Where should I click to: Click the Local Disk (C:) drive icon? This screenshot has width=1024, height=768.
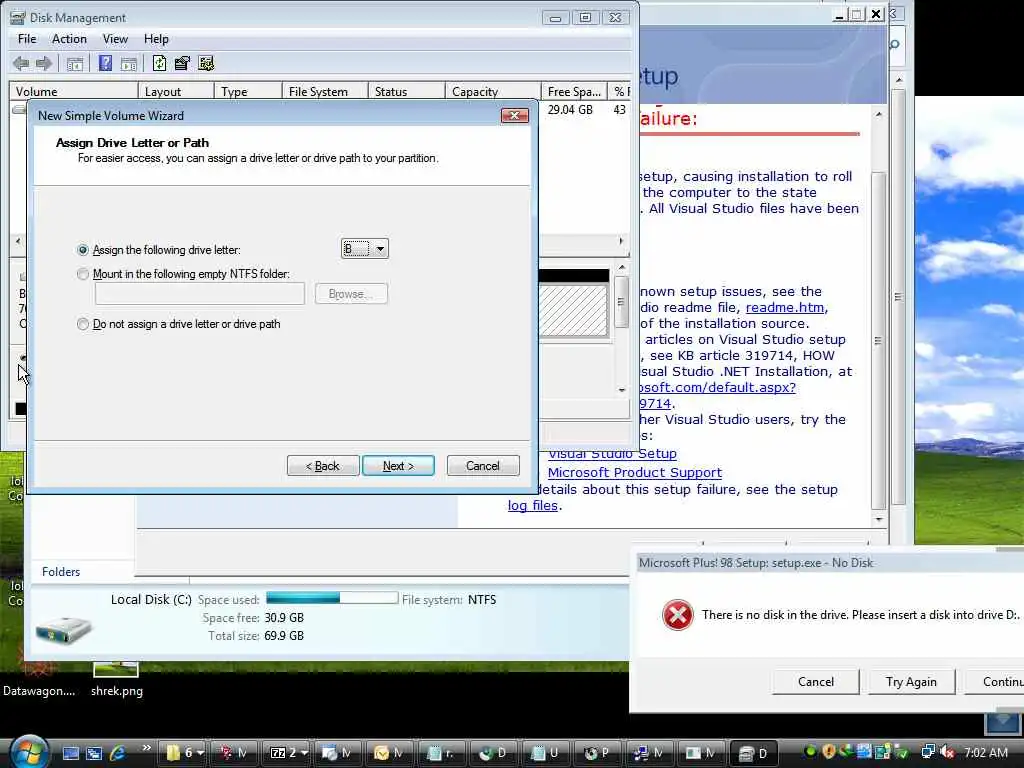(63, 629)
